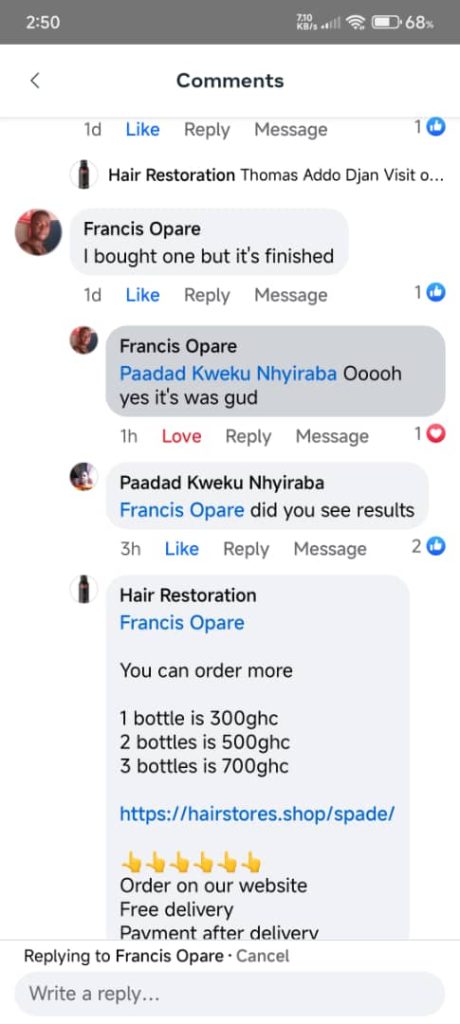Tap the back arrow in Comments header
This screenshot has width=460, height=1024.
[x=35, y=80]
